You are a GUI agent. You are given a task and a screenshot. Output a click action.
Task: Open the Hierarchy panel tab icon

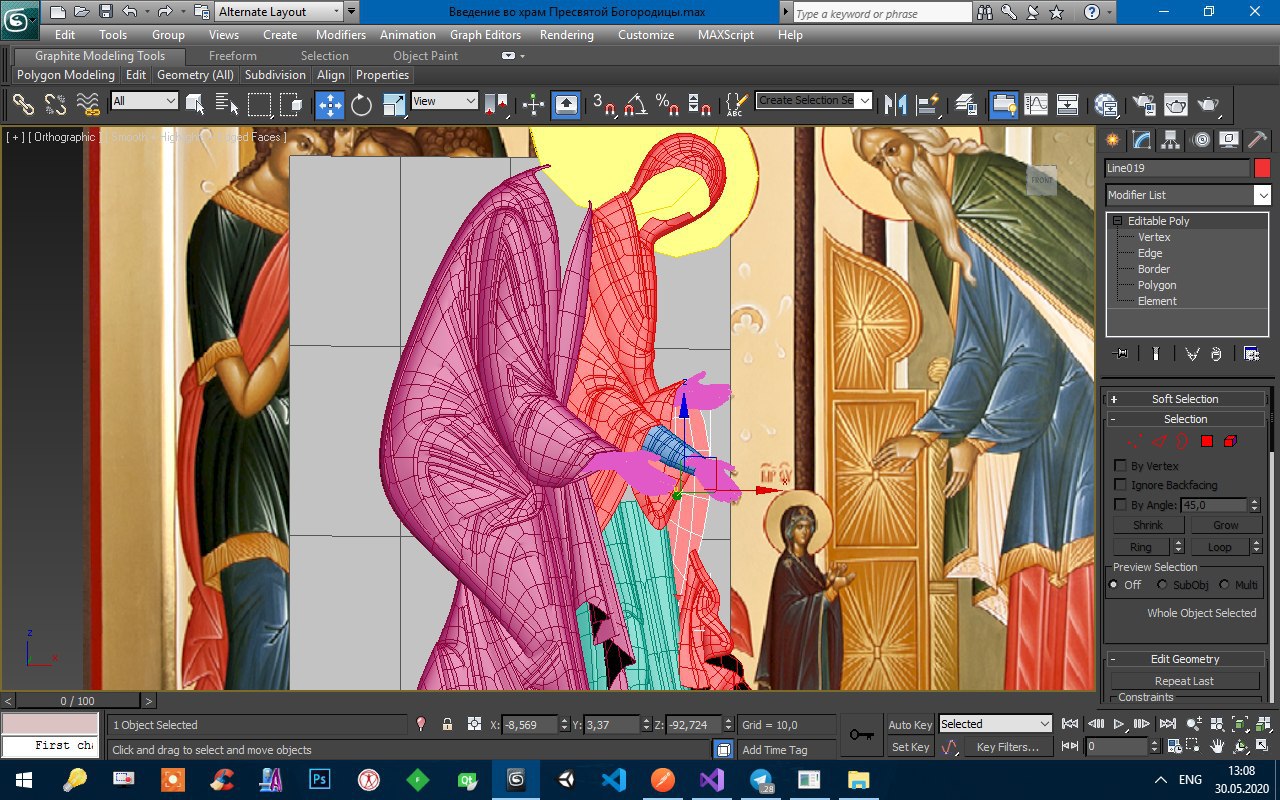tap(1170, 140)
